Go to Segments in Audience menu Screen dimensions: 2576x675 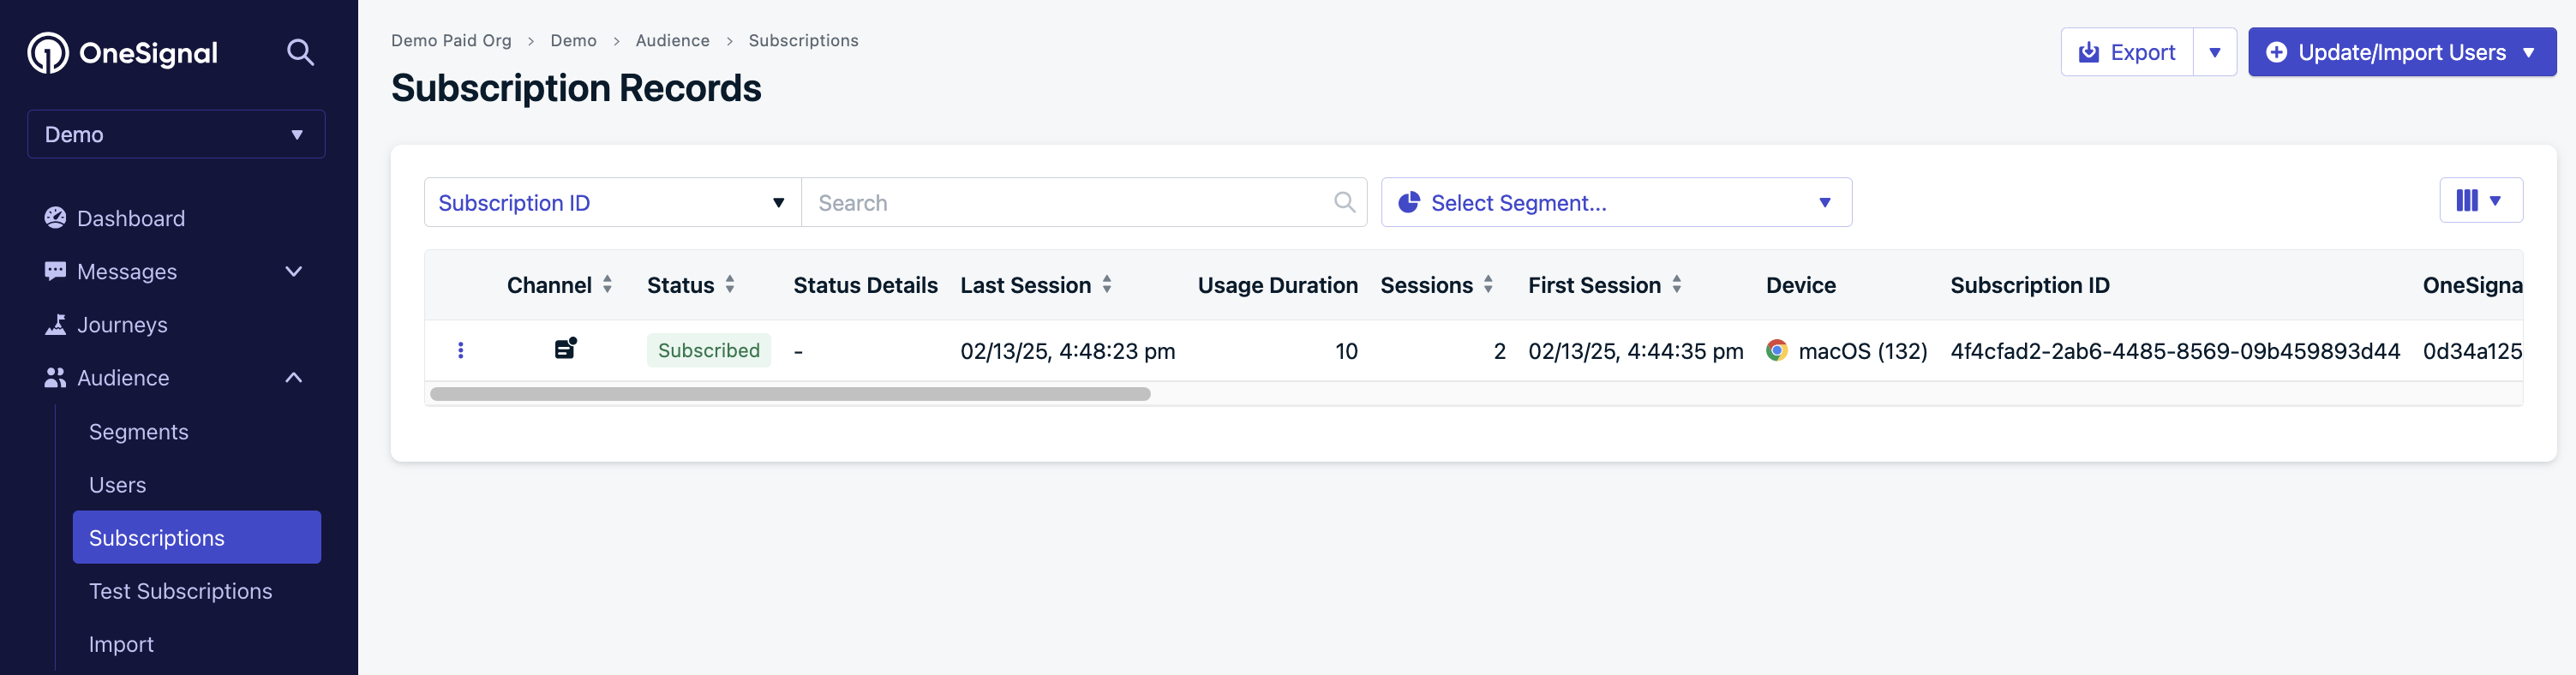click(138, 431)
